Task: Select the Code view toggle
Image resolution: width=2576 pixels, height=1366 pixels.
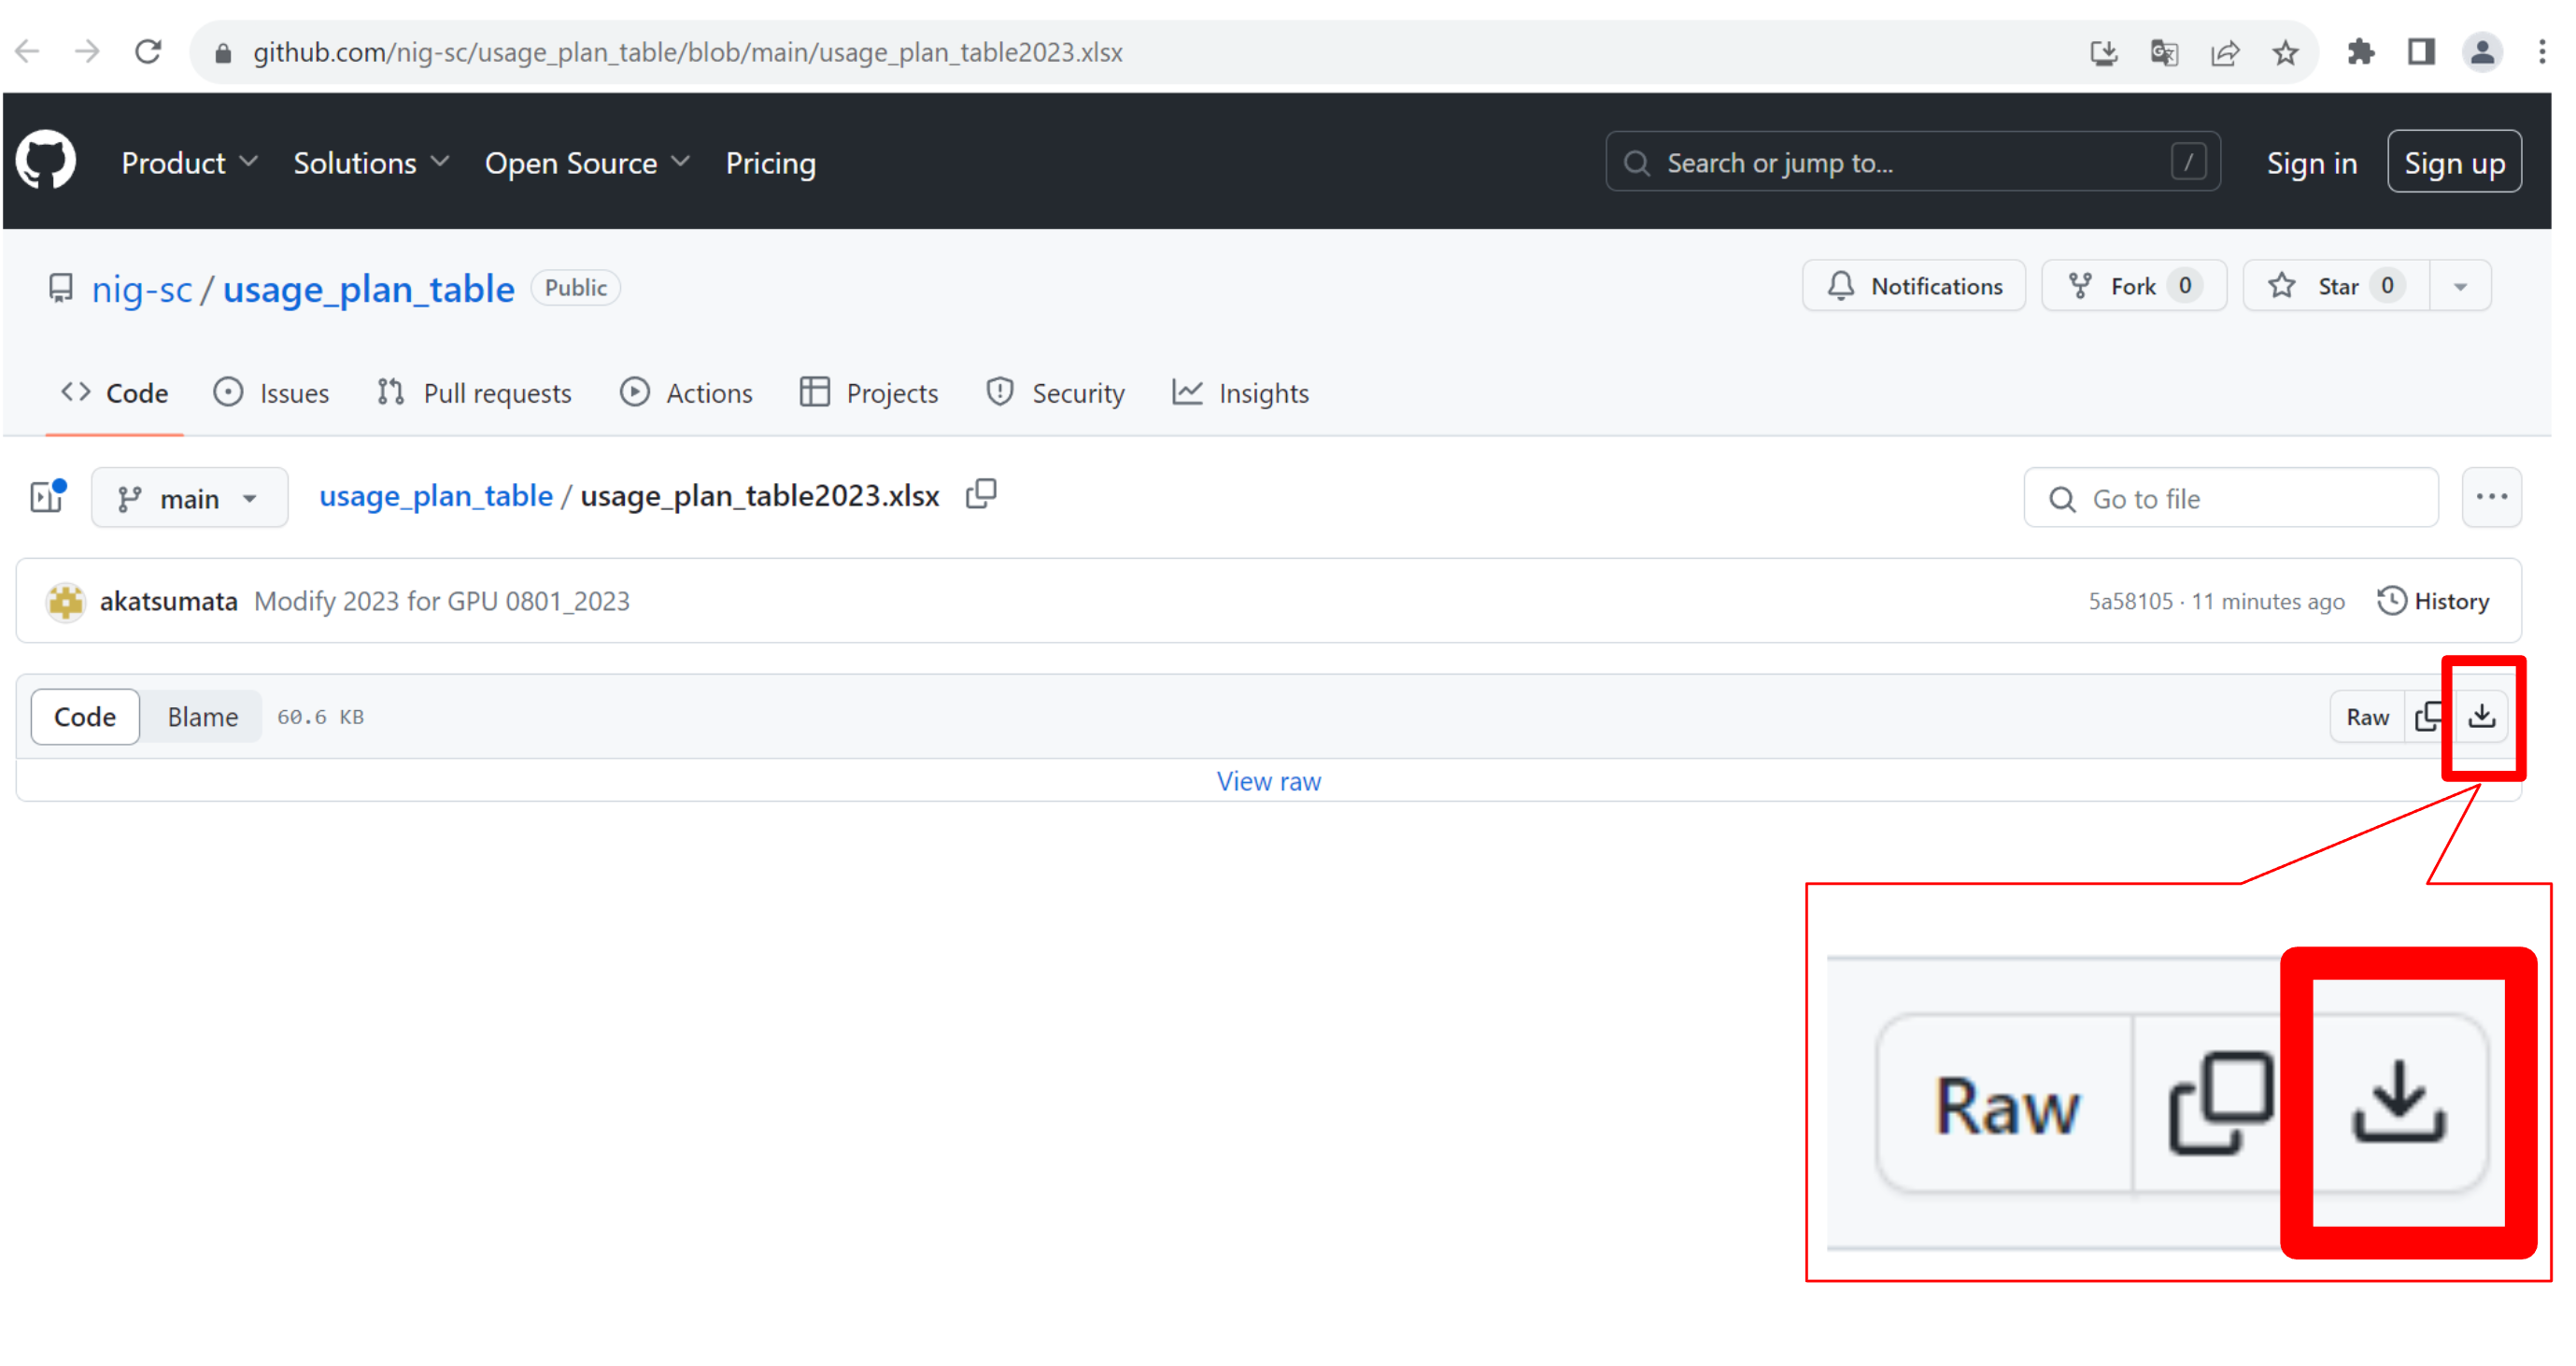Action: (85, 716)
